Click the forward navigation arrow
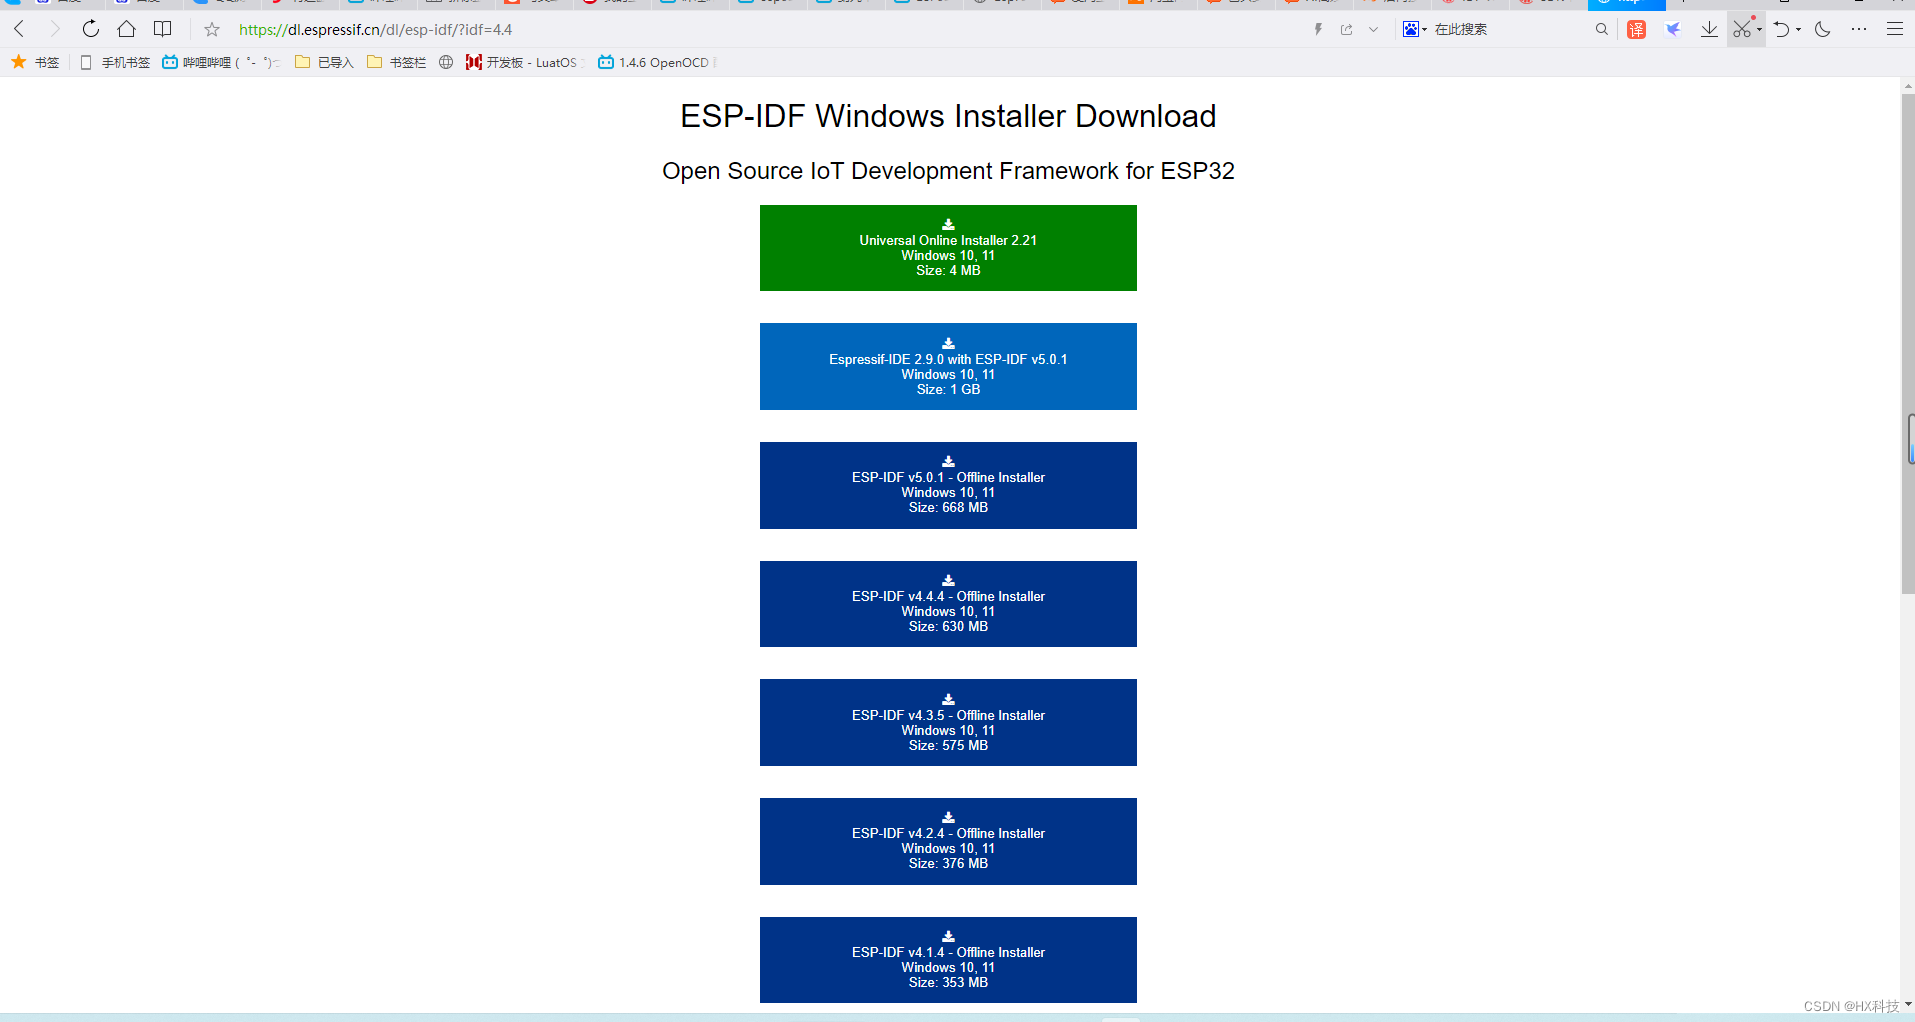 click(55, 29)
